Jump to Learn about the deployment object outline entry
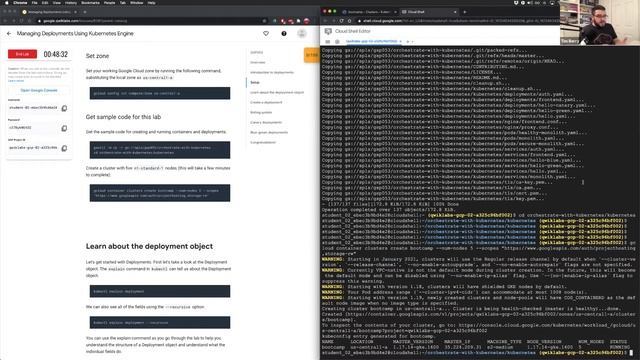 277,92
